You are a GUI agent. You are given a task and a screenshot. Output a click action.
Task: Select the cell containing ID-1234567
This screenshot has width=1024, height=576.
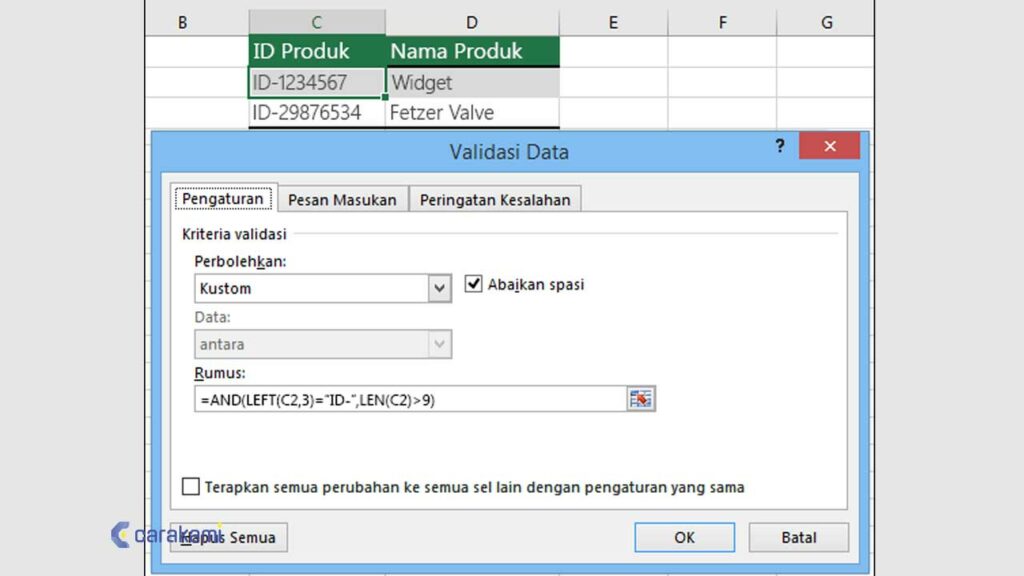pos(315,81)
